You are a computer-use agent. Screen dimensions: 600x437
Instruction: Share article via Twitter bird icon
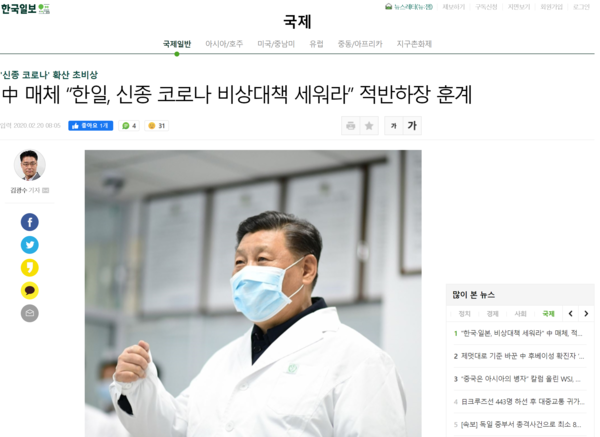(29, 245)
